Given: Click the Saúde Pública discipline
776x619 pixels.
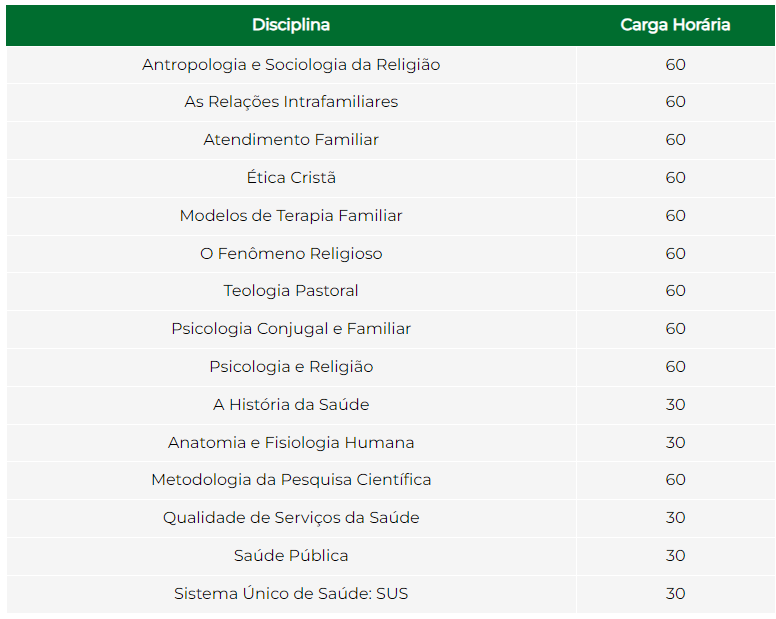Looking at the screenshot, I should 291,556.
